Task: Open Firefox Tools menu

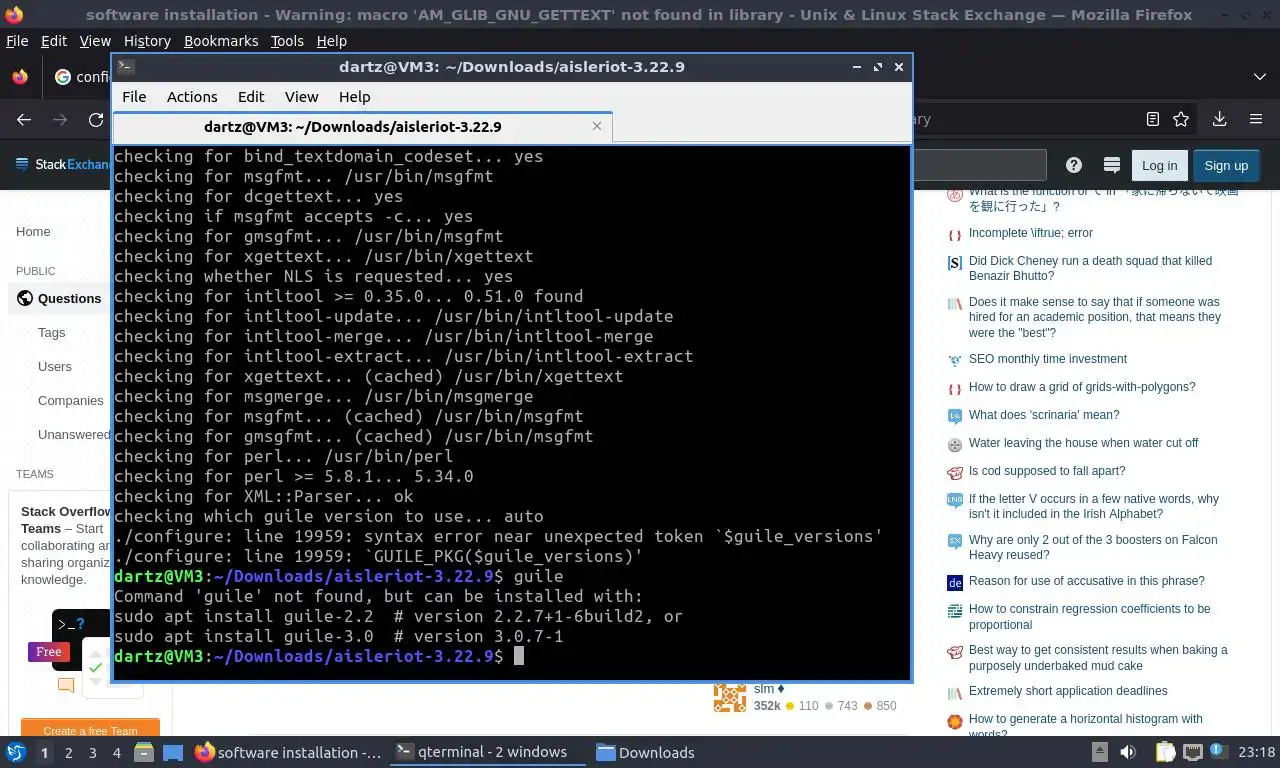Action: 287,41
